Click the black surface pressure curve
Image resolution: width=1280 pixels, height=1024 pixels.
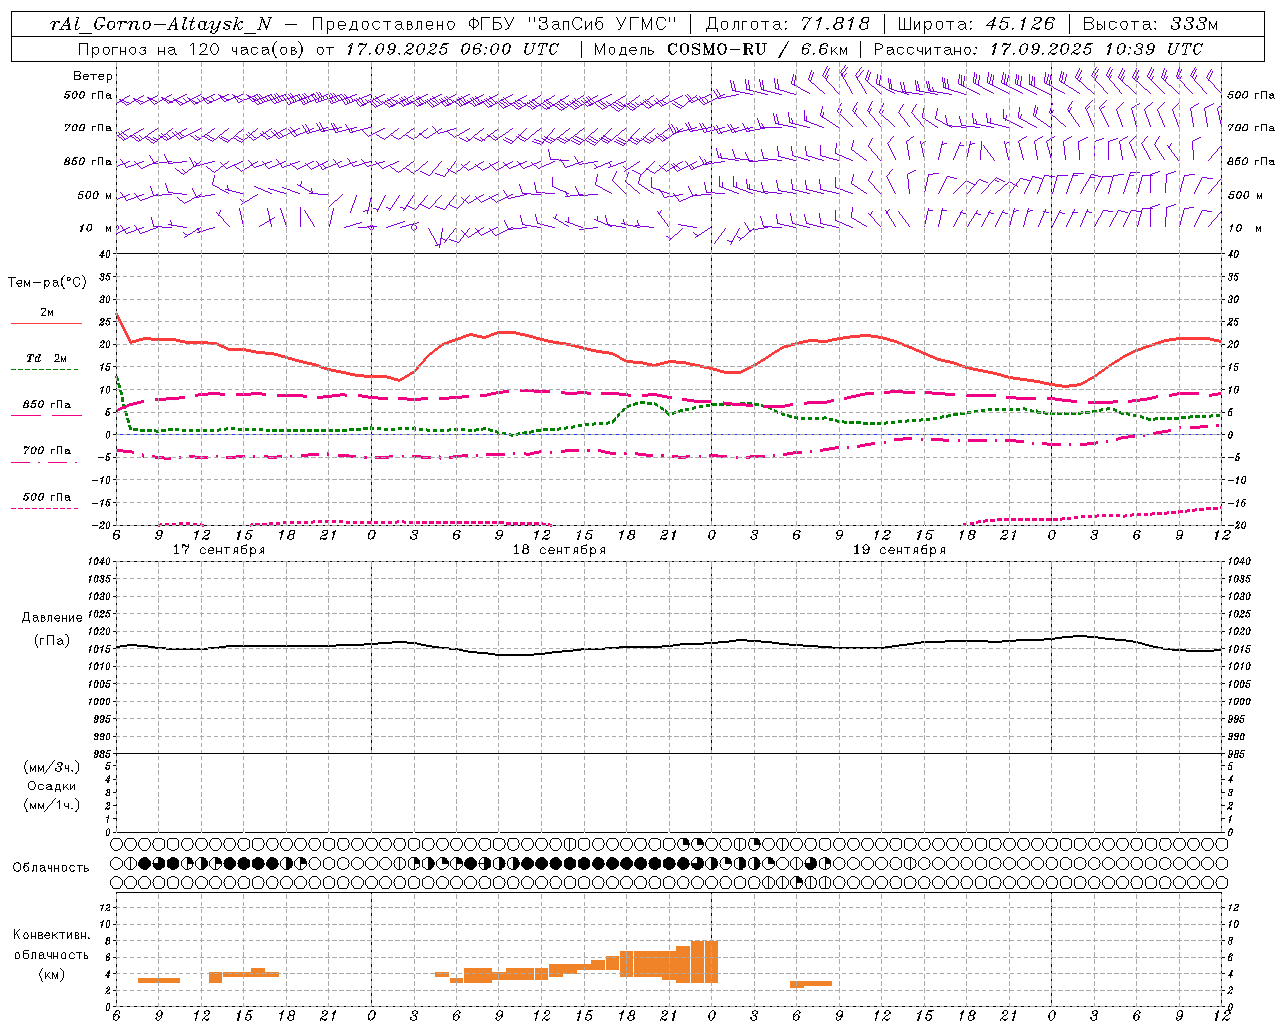[x=669, y=646]
